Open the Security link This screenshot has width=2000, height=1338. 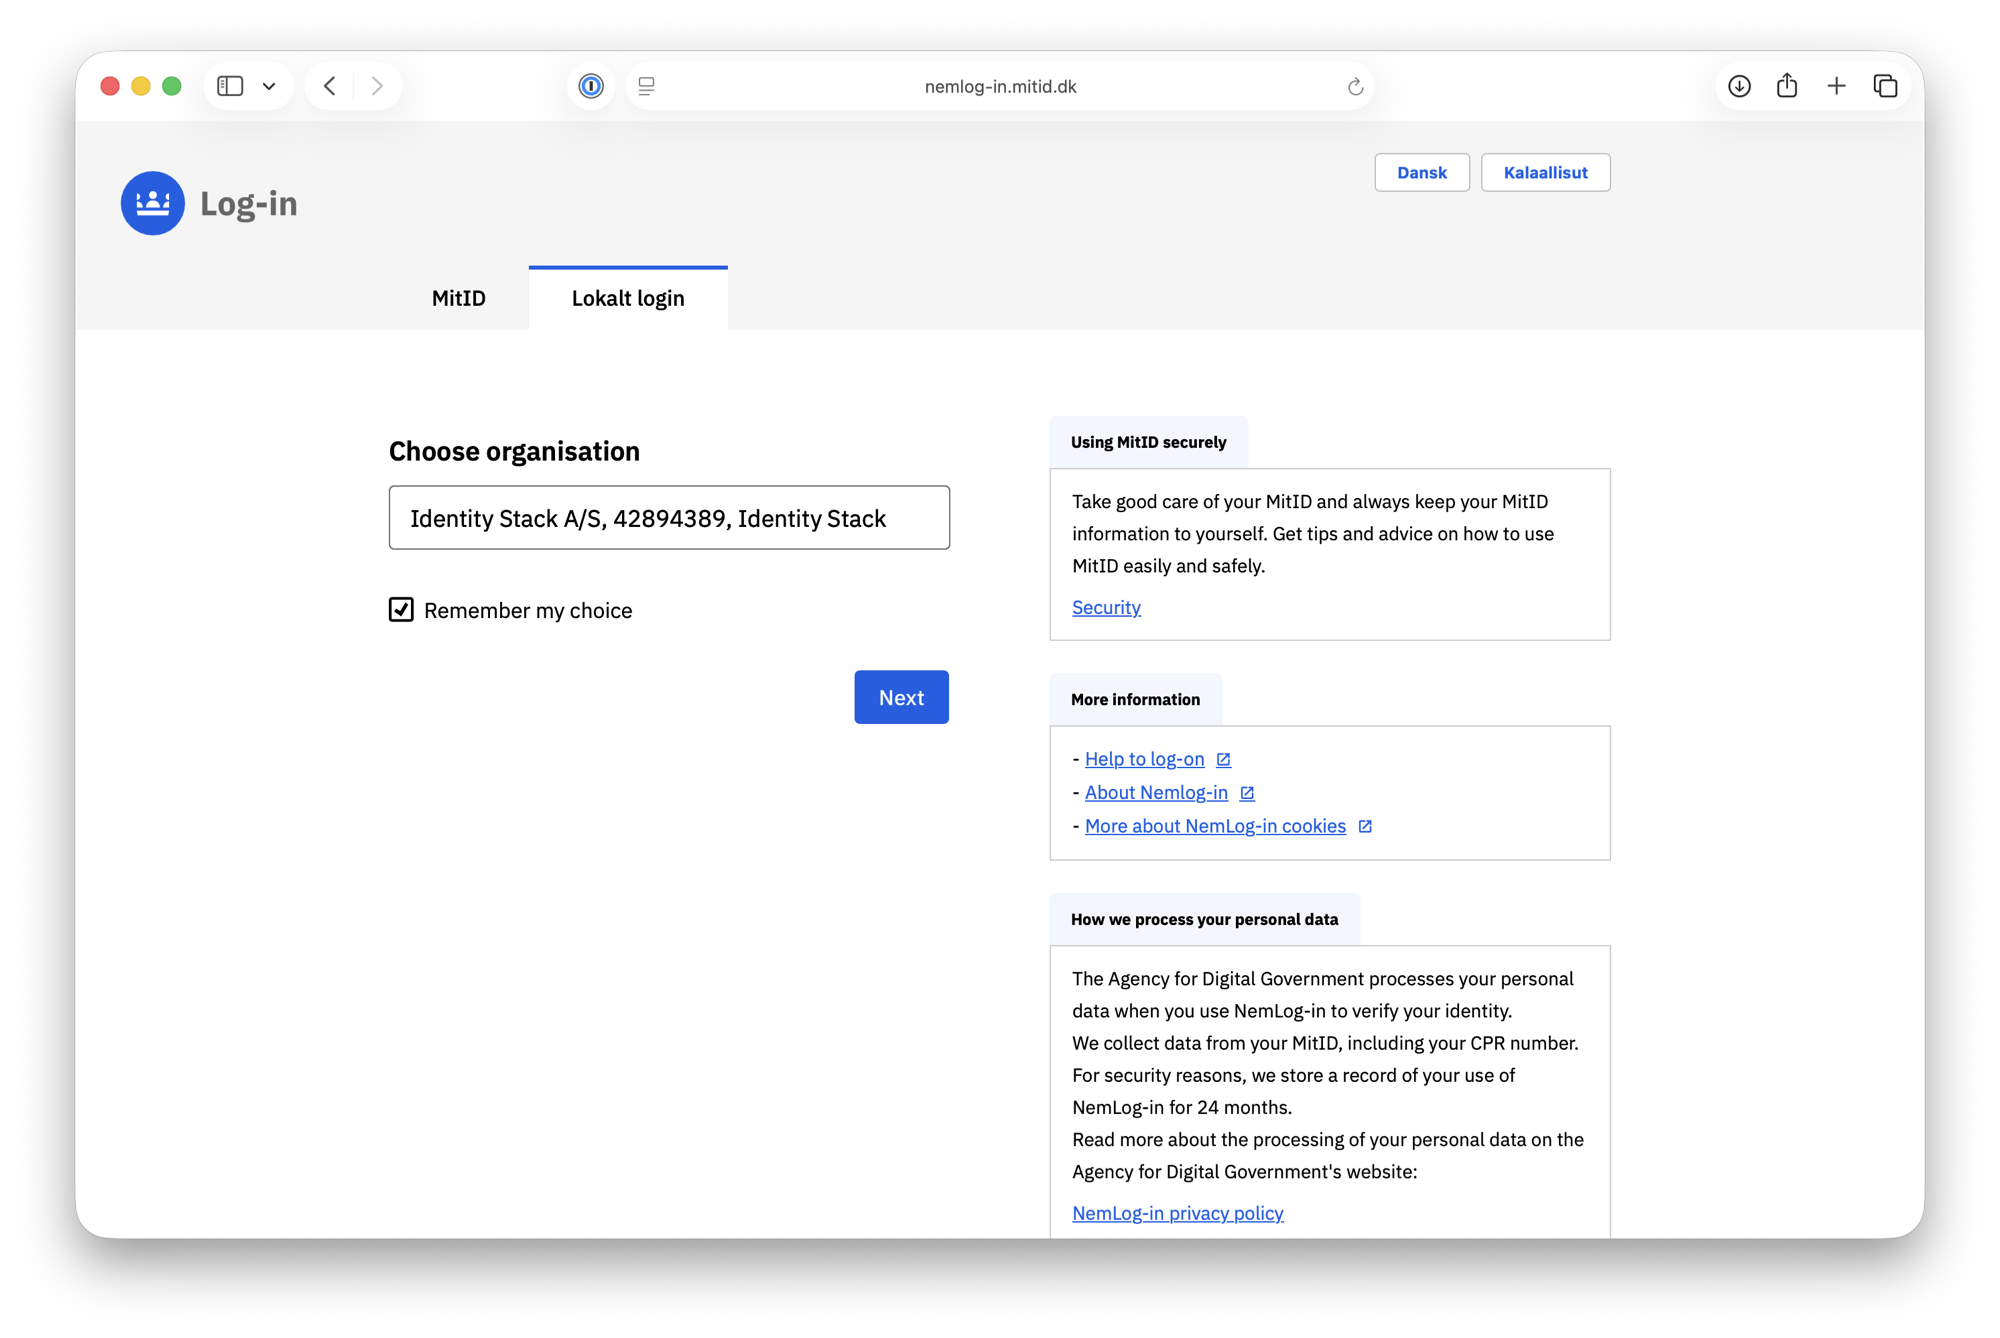(1106, 607)
